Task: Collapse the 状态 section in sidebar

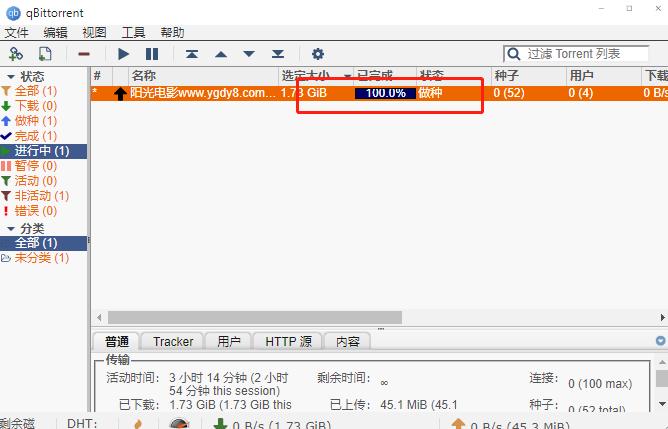Action: (x=11, y=76)
